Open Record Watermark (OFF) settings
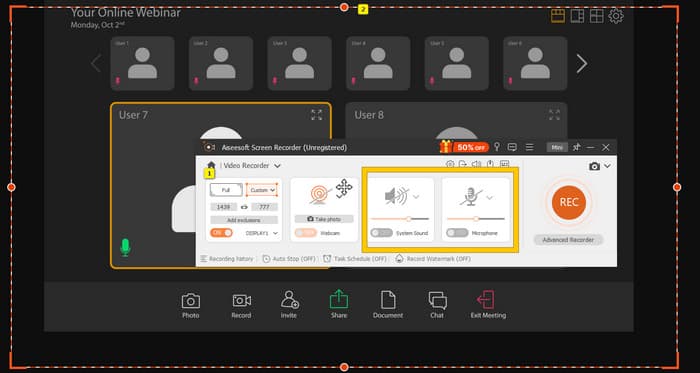The image size is (700, 373). tap(433, 259)
